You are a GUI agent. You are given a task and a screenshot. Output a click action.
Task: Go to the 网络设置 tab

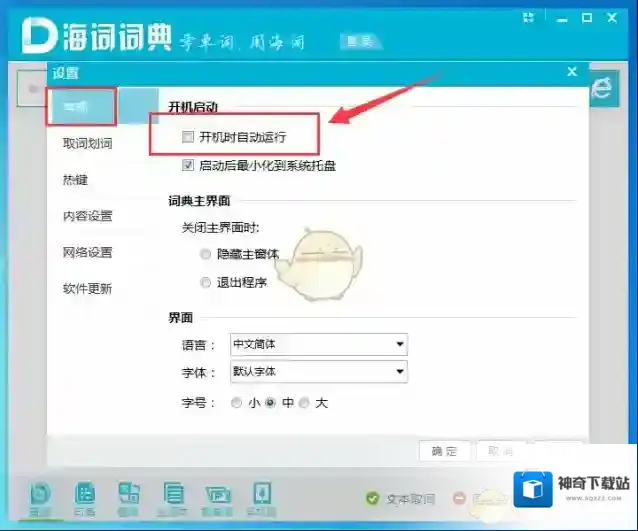click(88, 252)
